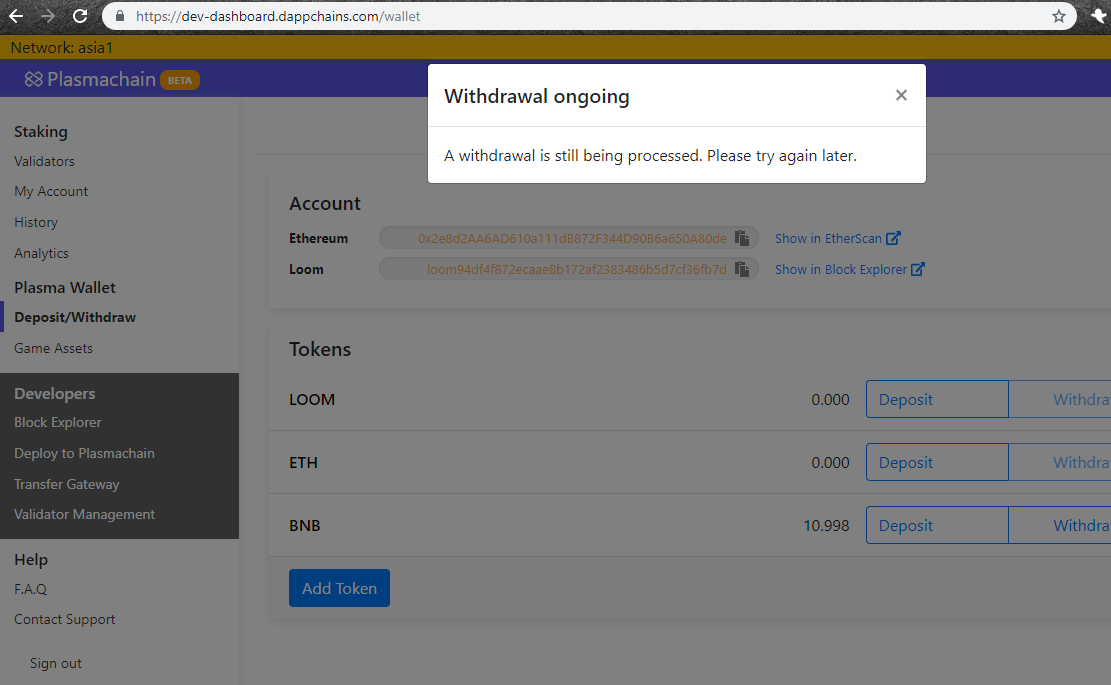Open the Game Assets section
The height and width of the screenshot is (685, 1111).
[53, 348]
